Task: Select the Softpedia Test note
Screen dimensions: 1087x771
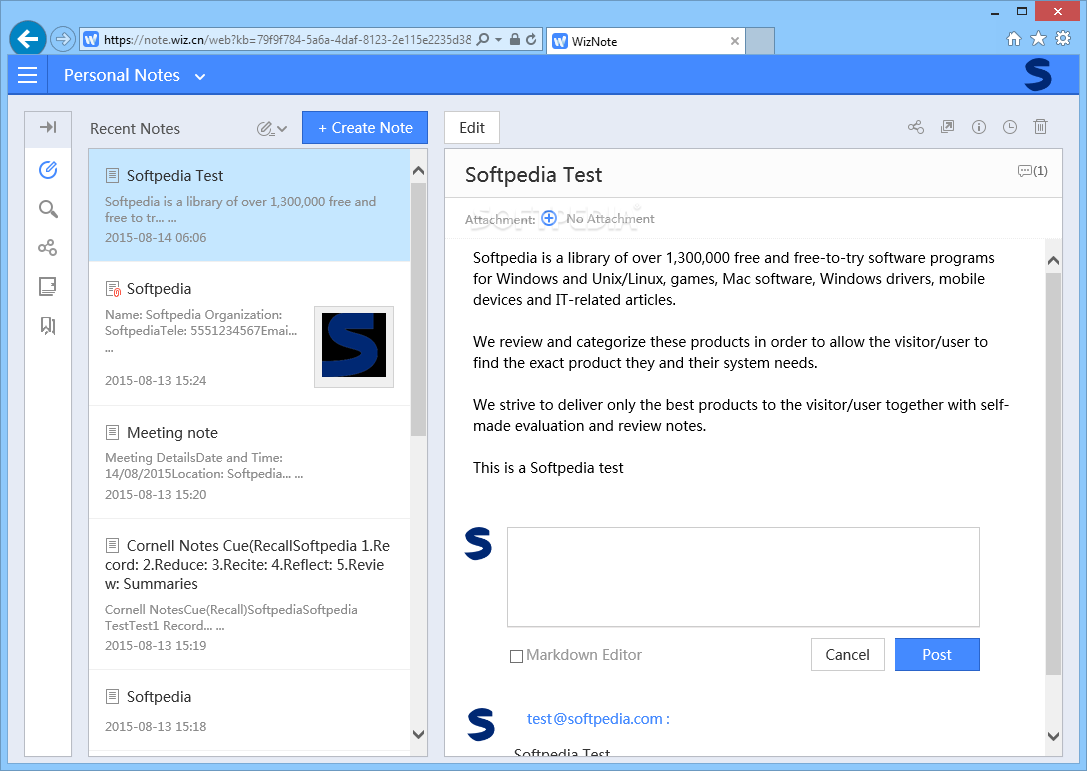Action: click(x=250, y=205)
